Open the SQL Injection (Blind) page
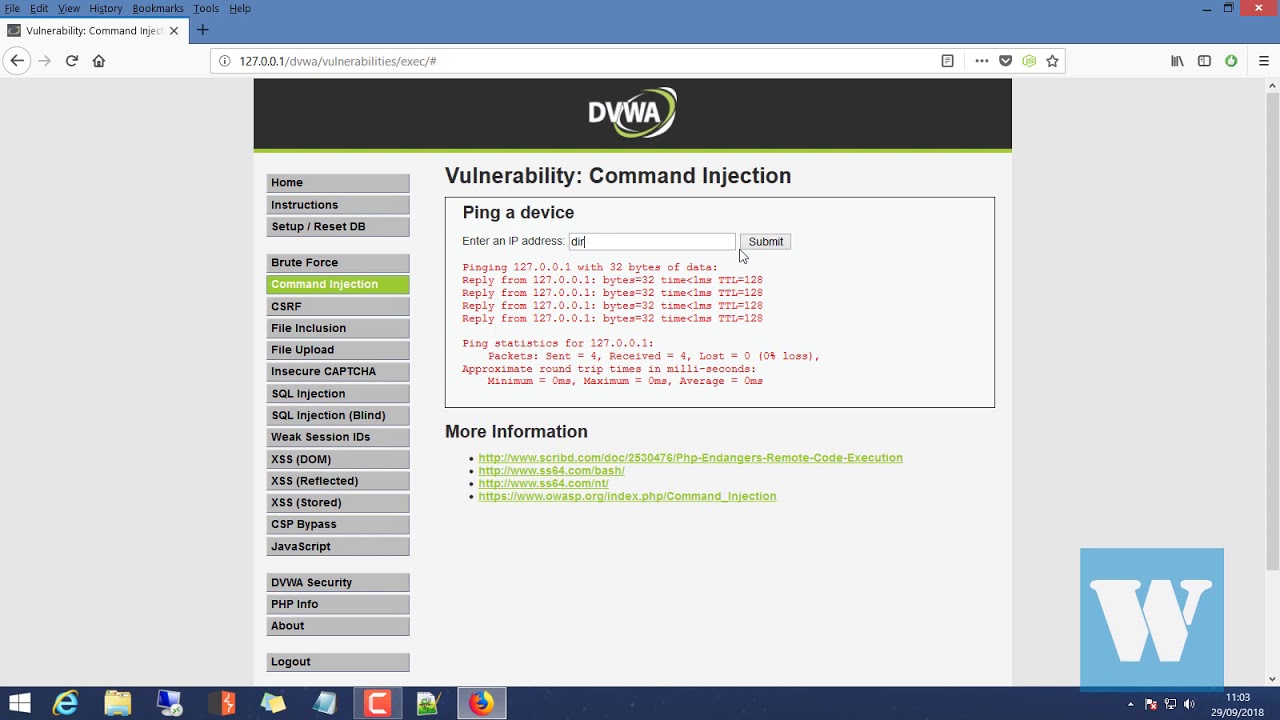 [338, 416]
